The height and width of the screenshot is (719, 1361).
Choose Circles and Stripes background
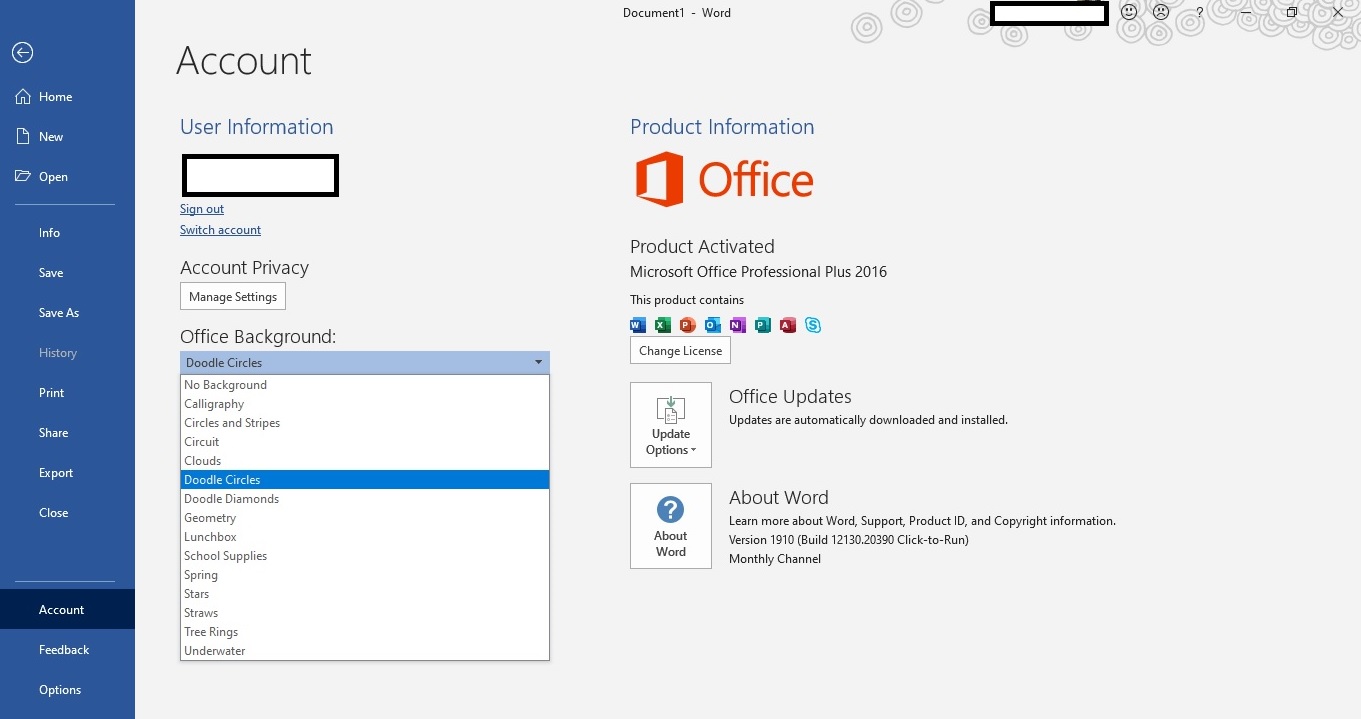(x=365, y=423)
